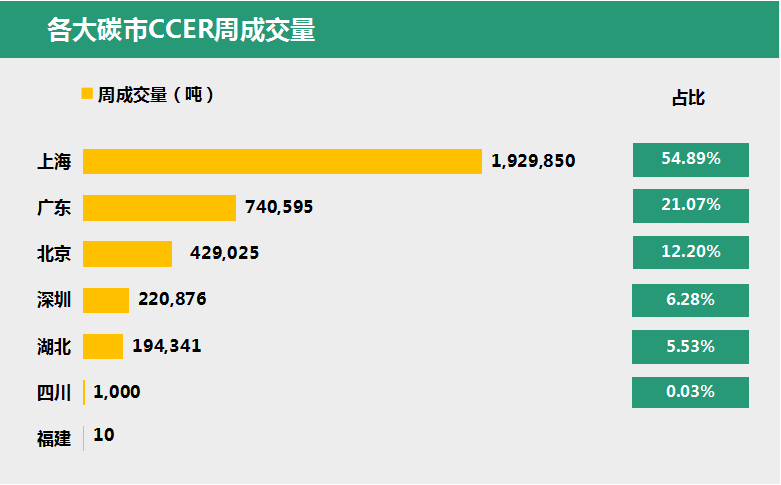Select the 福建 category label
The image size is (781, 485).
coord(54,439)
